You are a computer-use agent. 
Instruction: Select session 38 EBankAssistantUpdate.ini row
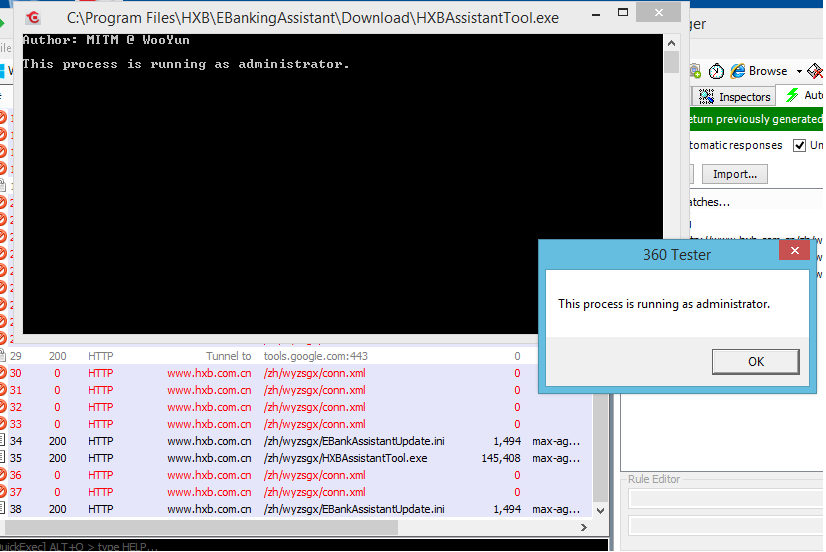pos(295,509)
